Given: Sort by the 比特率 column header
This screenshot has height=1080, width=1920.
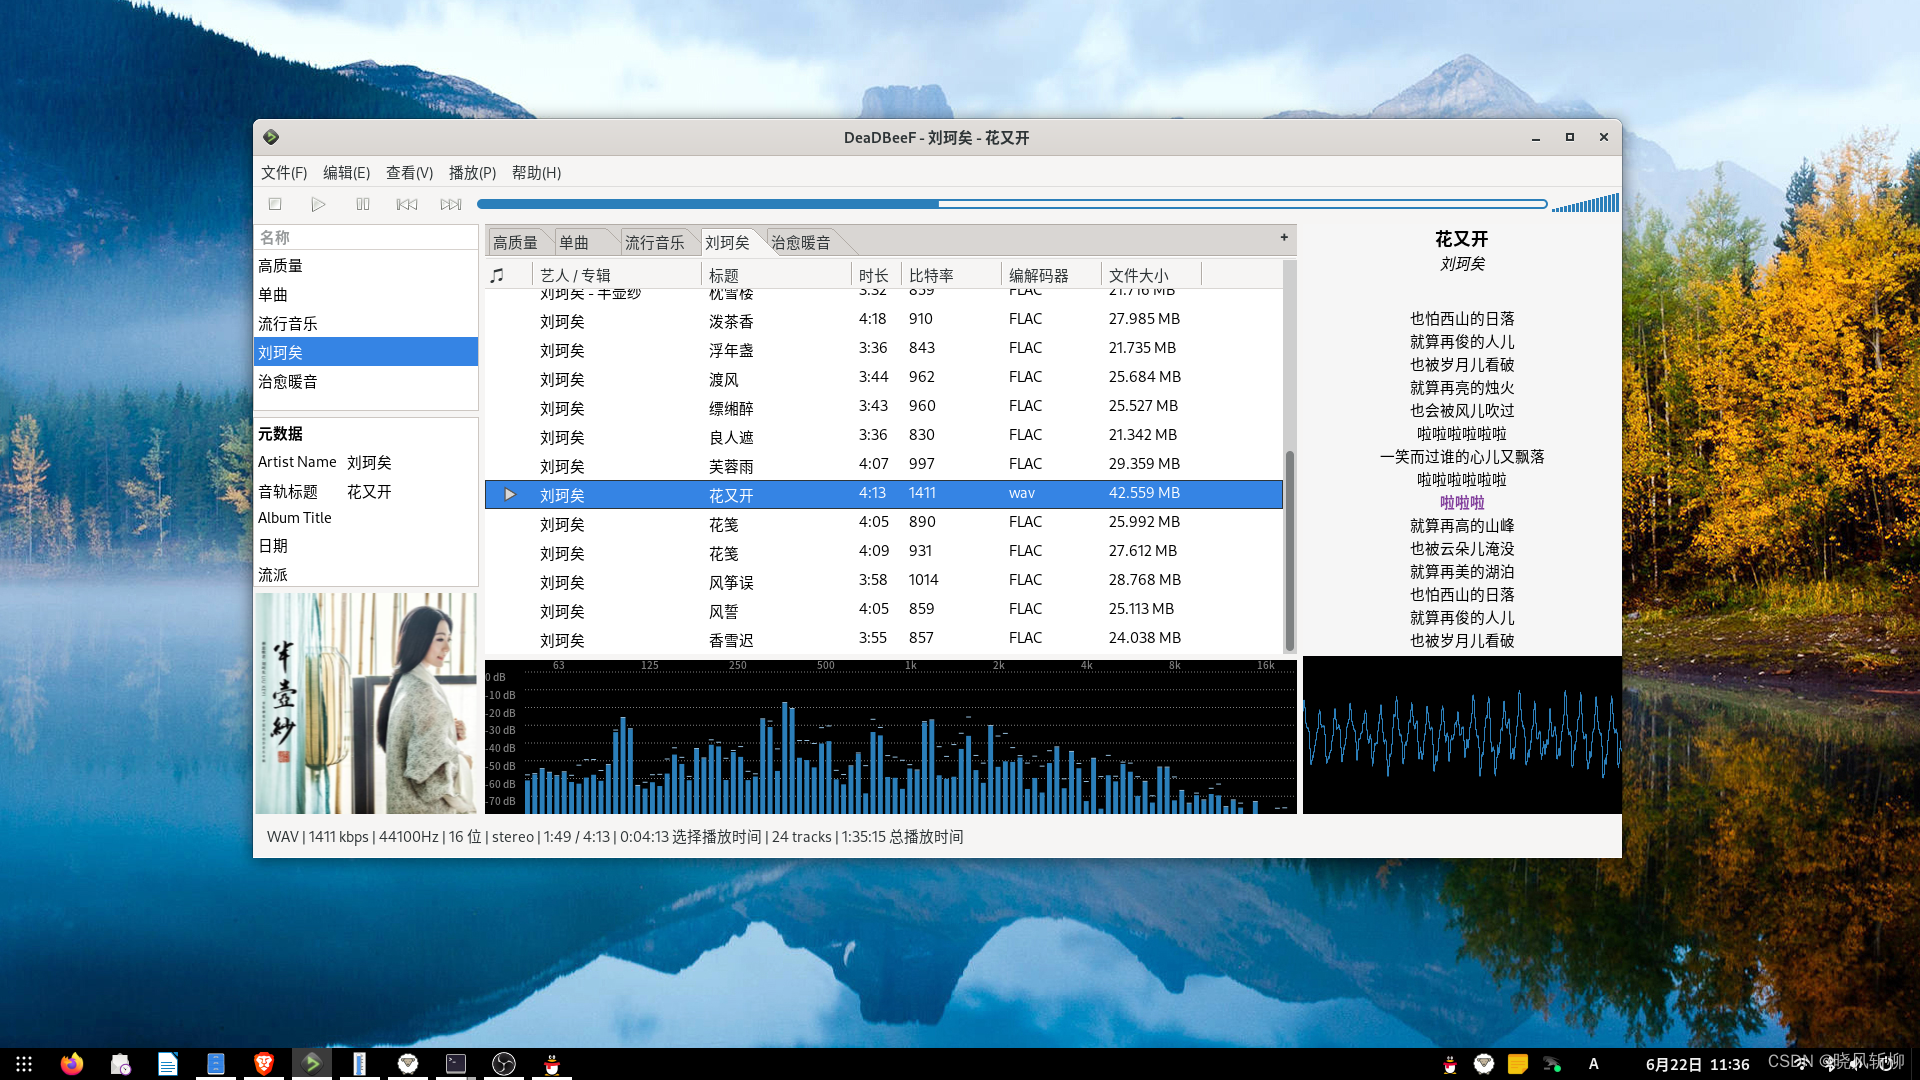Looking at the screenshot, I should pyautogui.click(x=931, y=275).
